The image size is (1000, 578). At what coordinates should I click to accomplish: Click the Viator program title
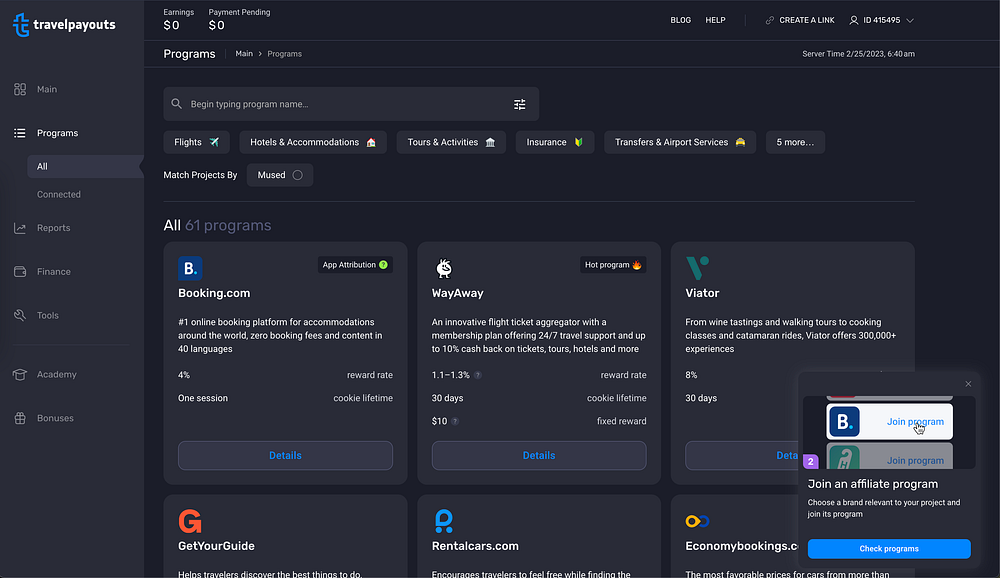(x=702, y=293)
